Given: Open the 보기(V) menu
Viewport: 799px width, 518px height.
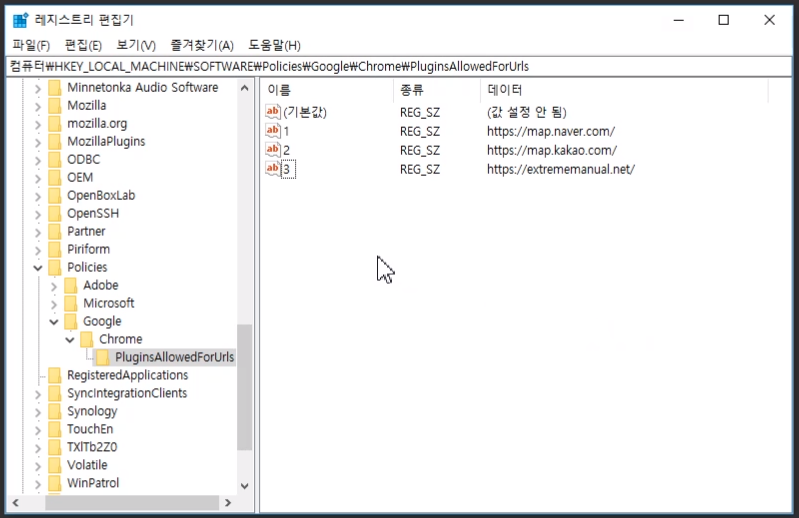Looking at the screenshot, I should [136, 45].
